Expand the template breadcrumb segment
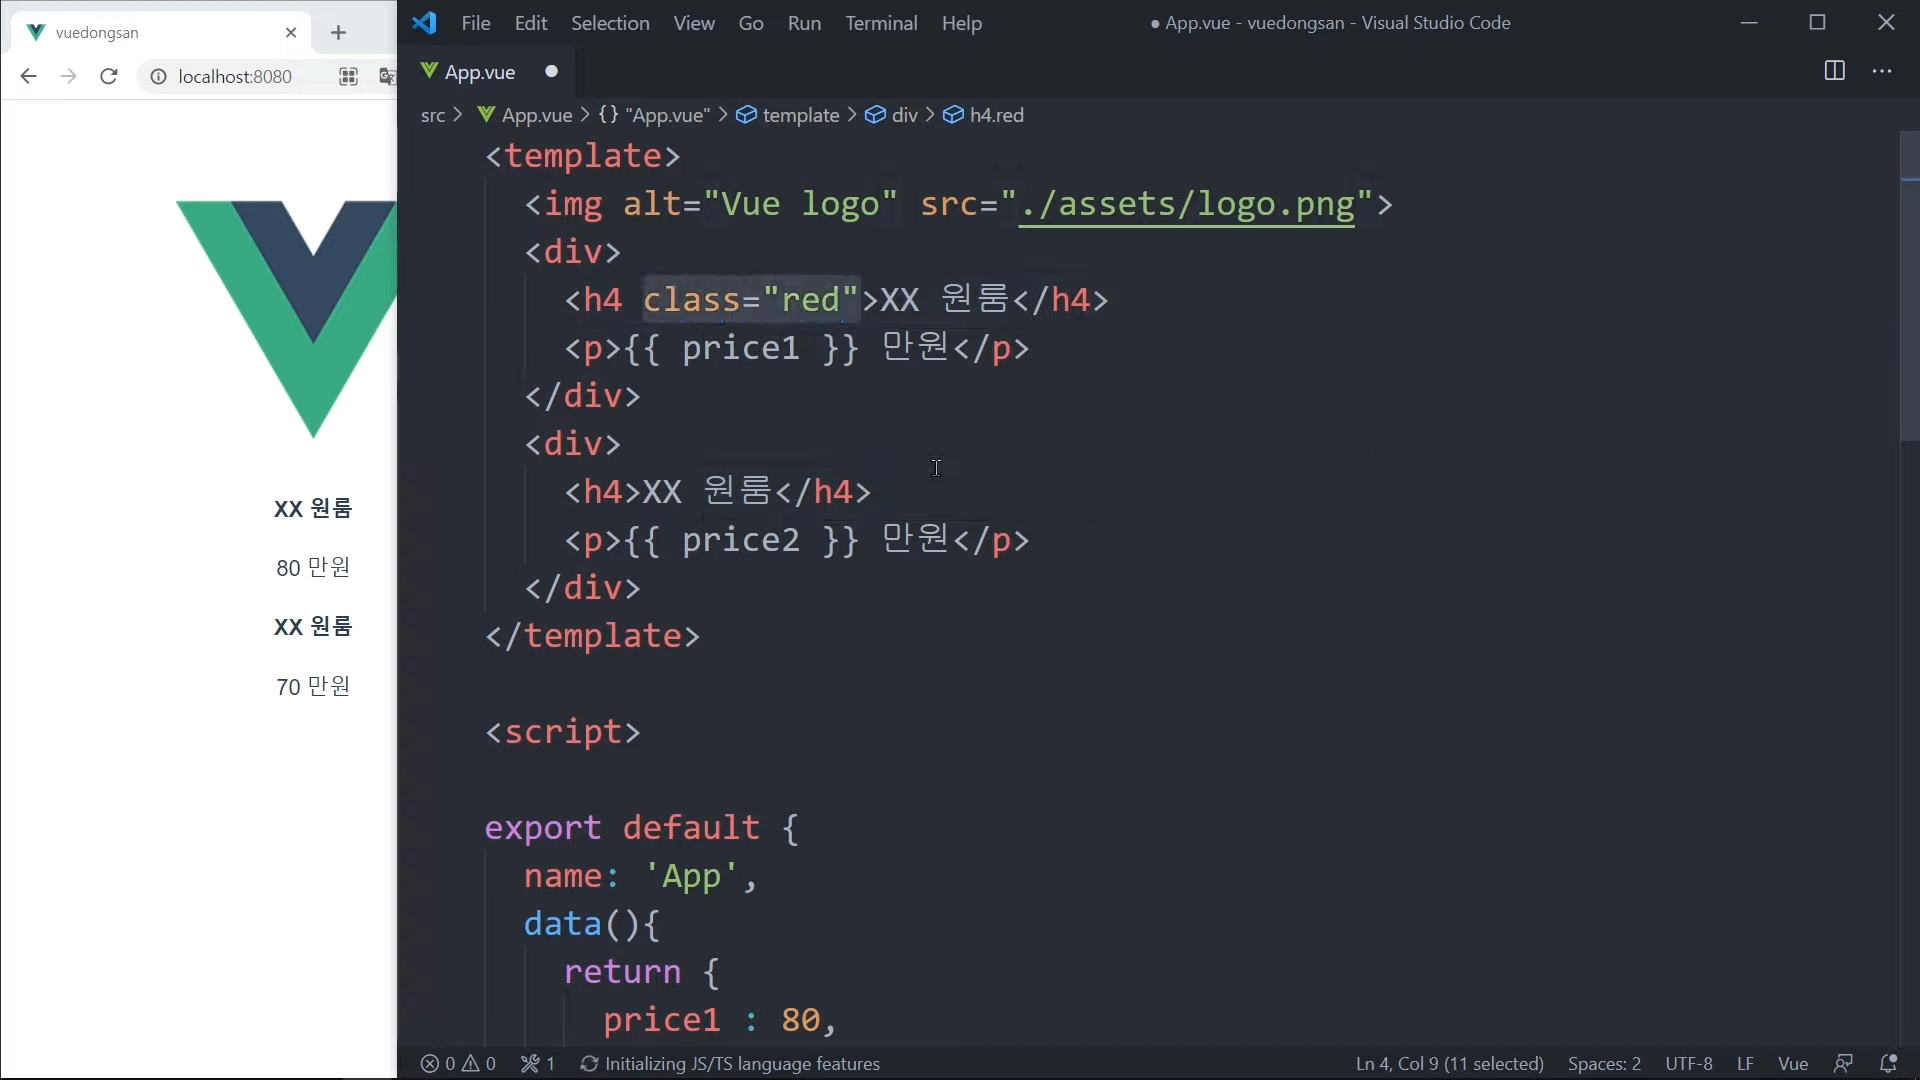1920x1080 pixels. coord(800,115)
